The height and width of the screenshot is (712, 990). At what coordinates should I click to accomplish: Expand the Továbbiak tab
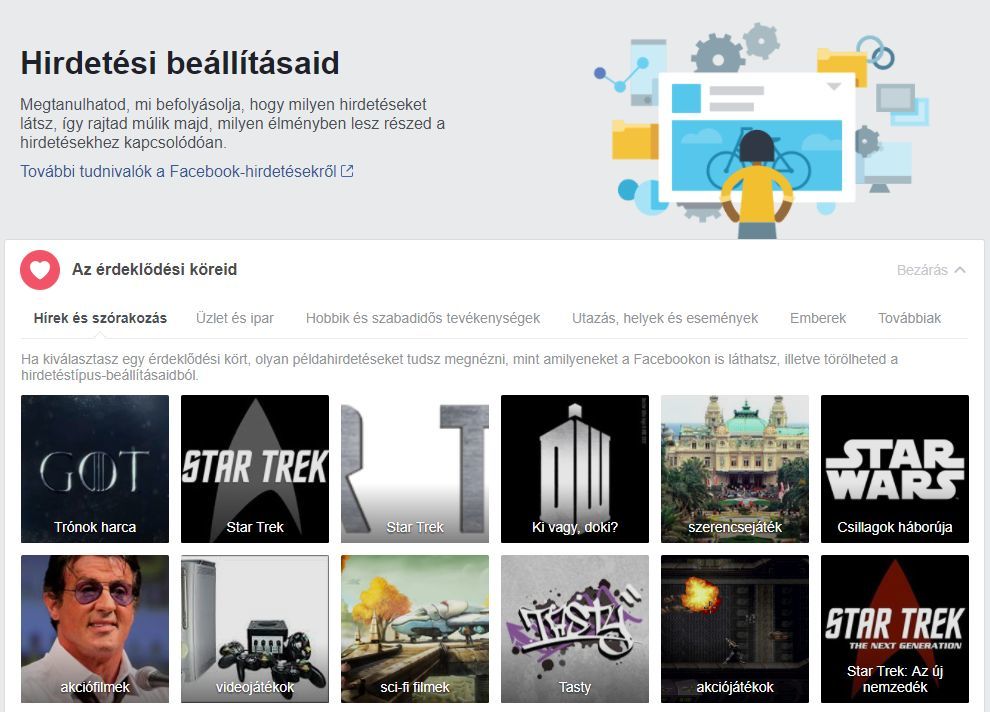coord(909,318)
